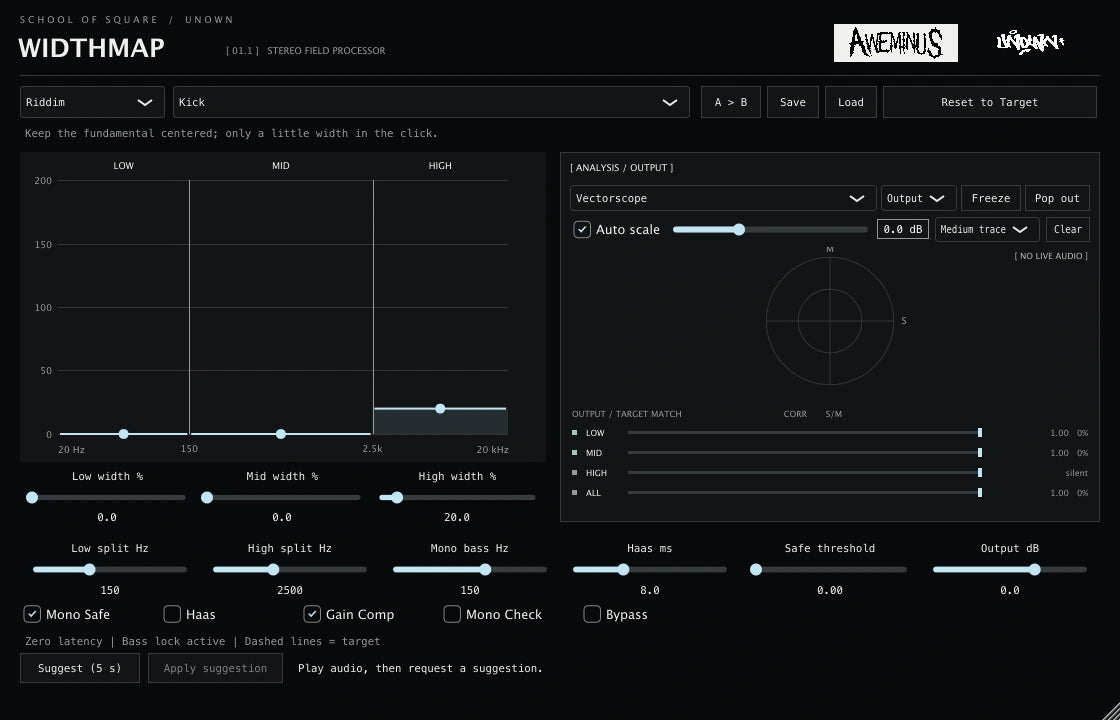Click the LOW band width point on graph

click(124, 434)
